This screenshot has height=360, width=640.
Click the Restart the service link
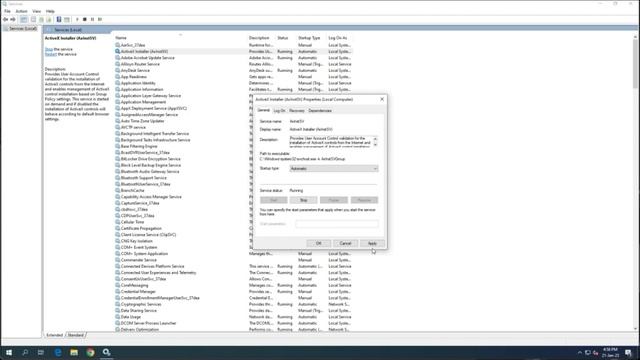(x=51, y=54)
